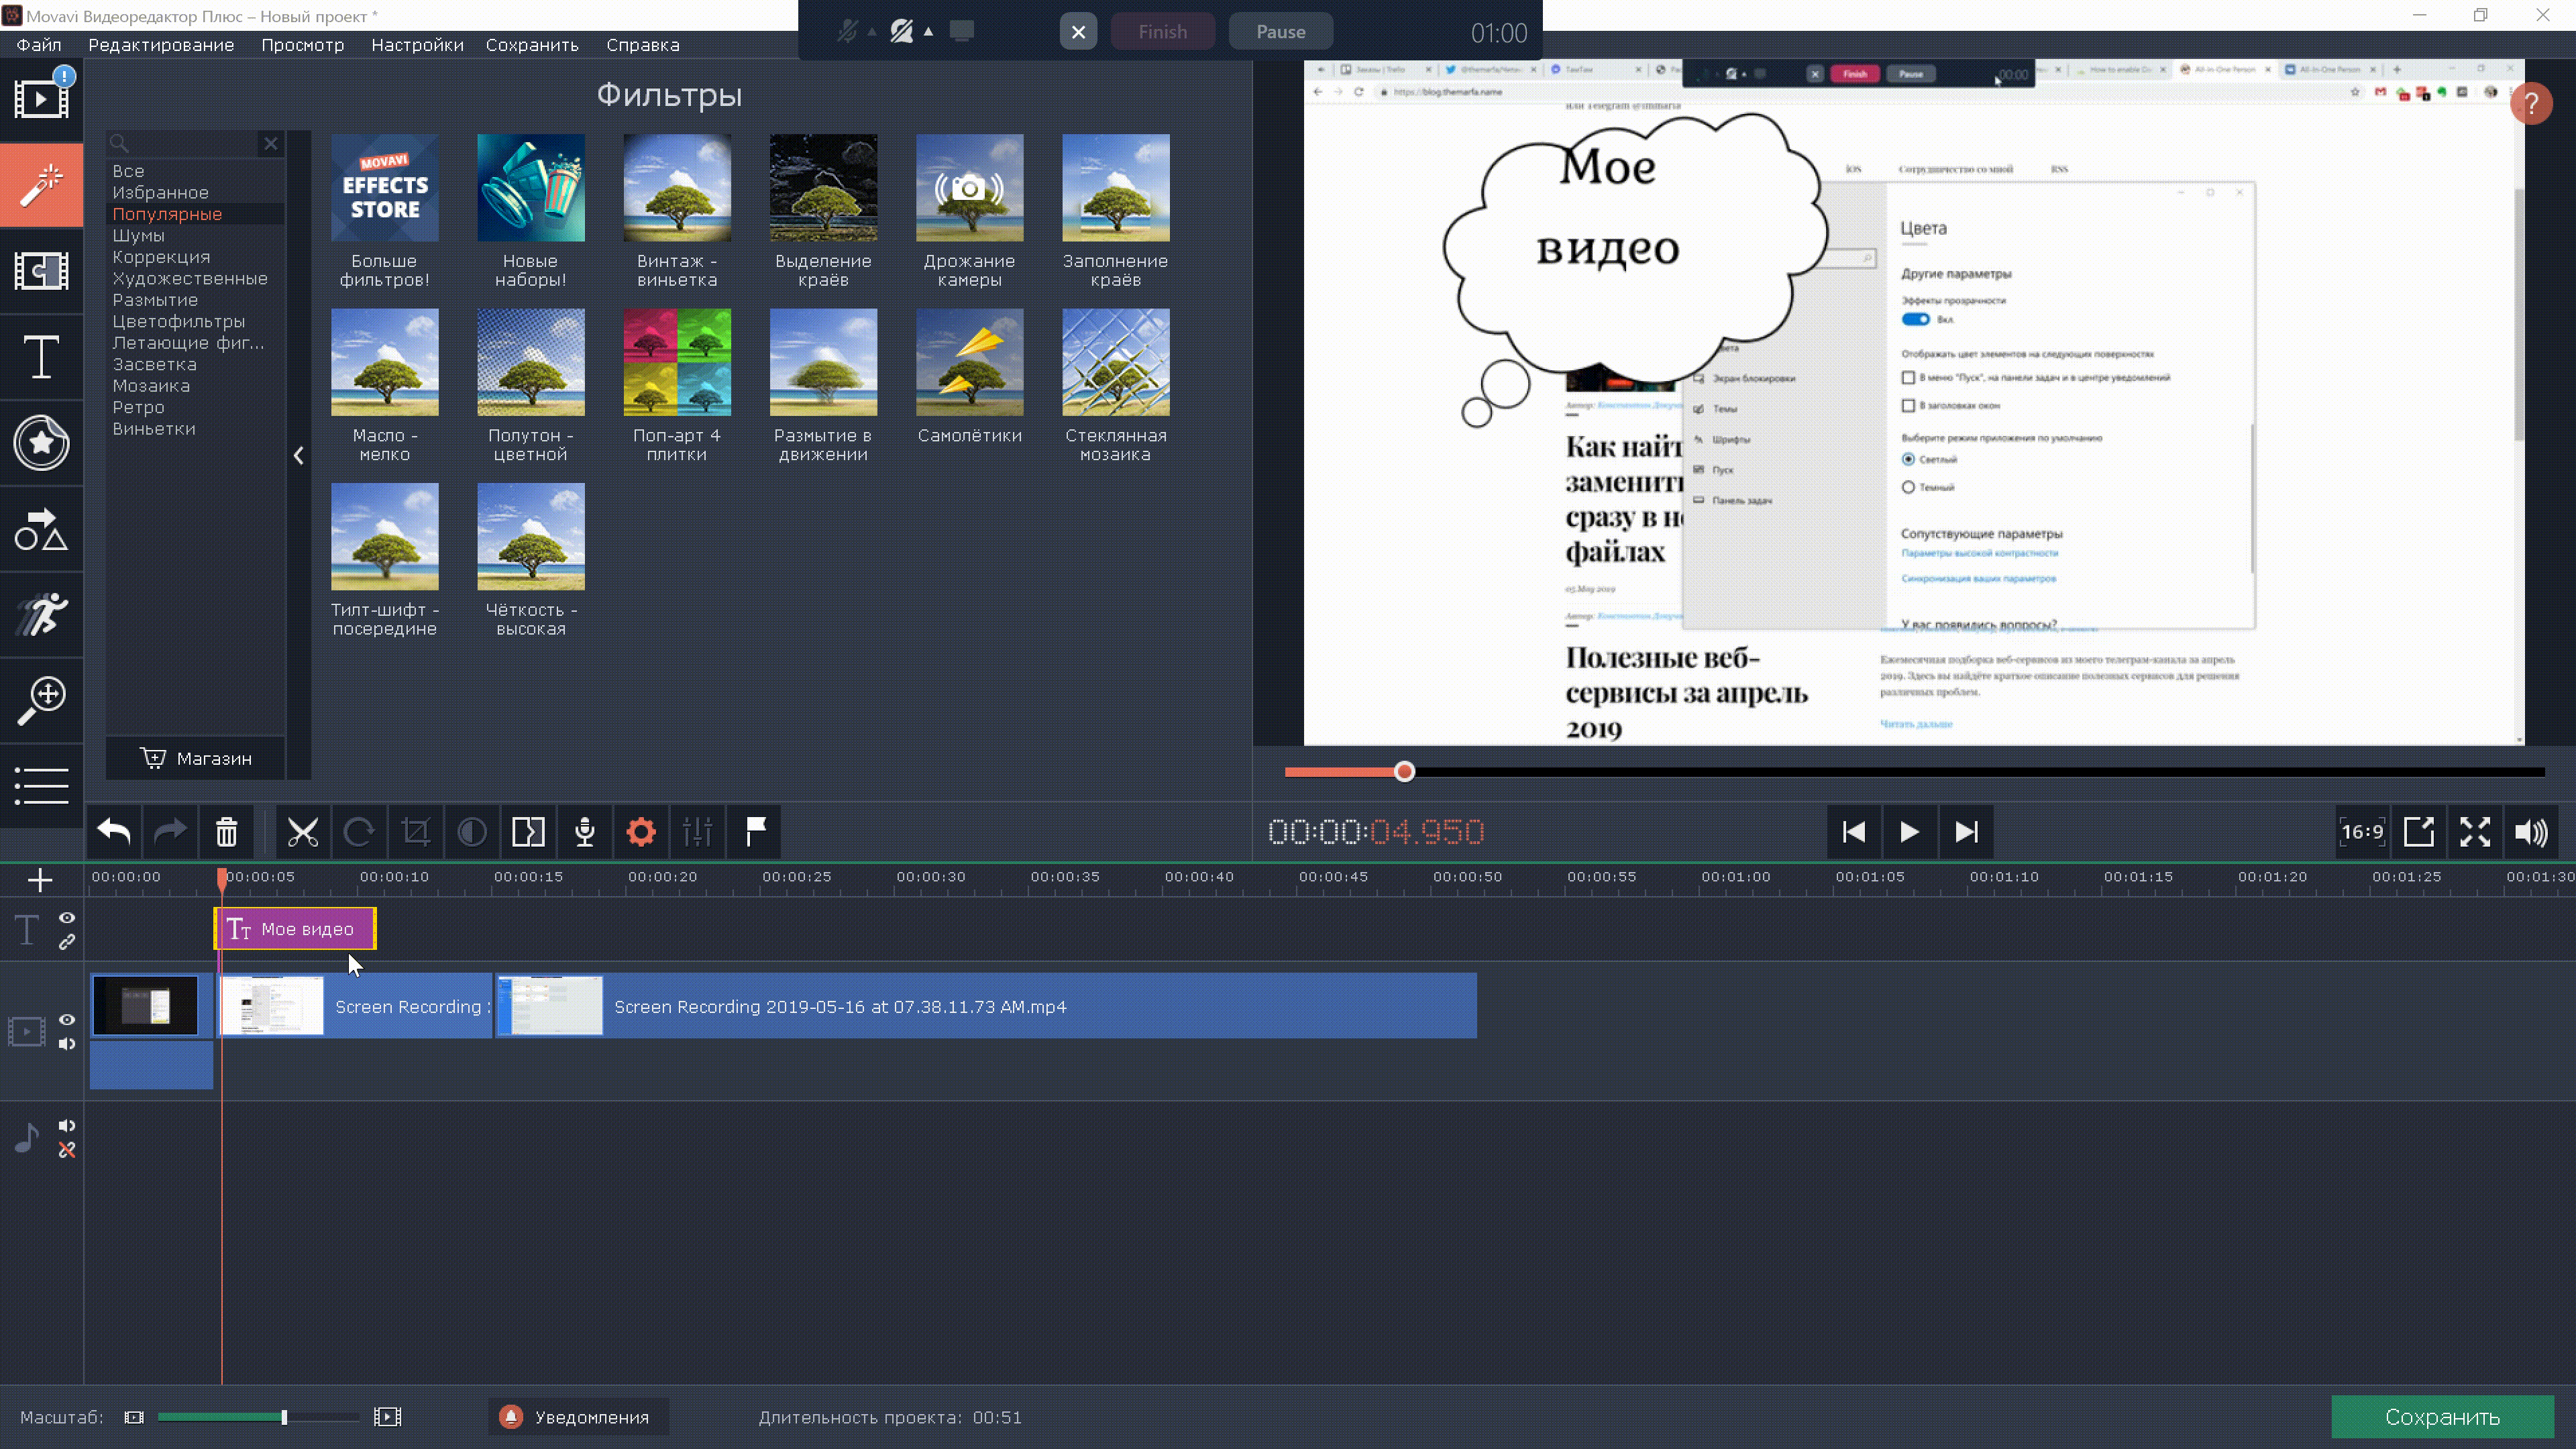Open the Transitions panel icon
This screenshot has width=2576, height=1449.
coord(41,271)
